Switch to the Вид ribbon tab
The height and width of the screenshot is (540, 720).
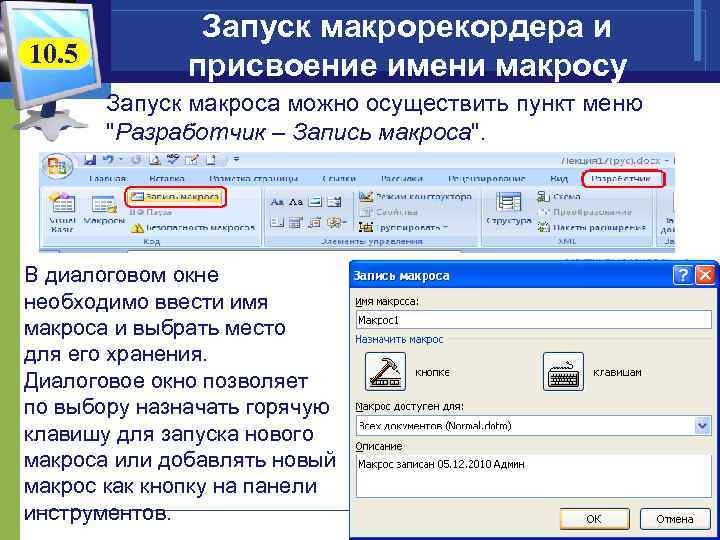tap(558, 179)
